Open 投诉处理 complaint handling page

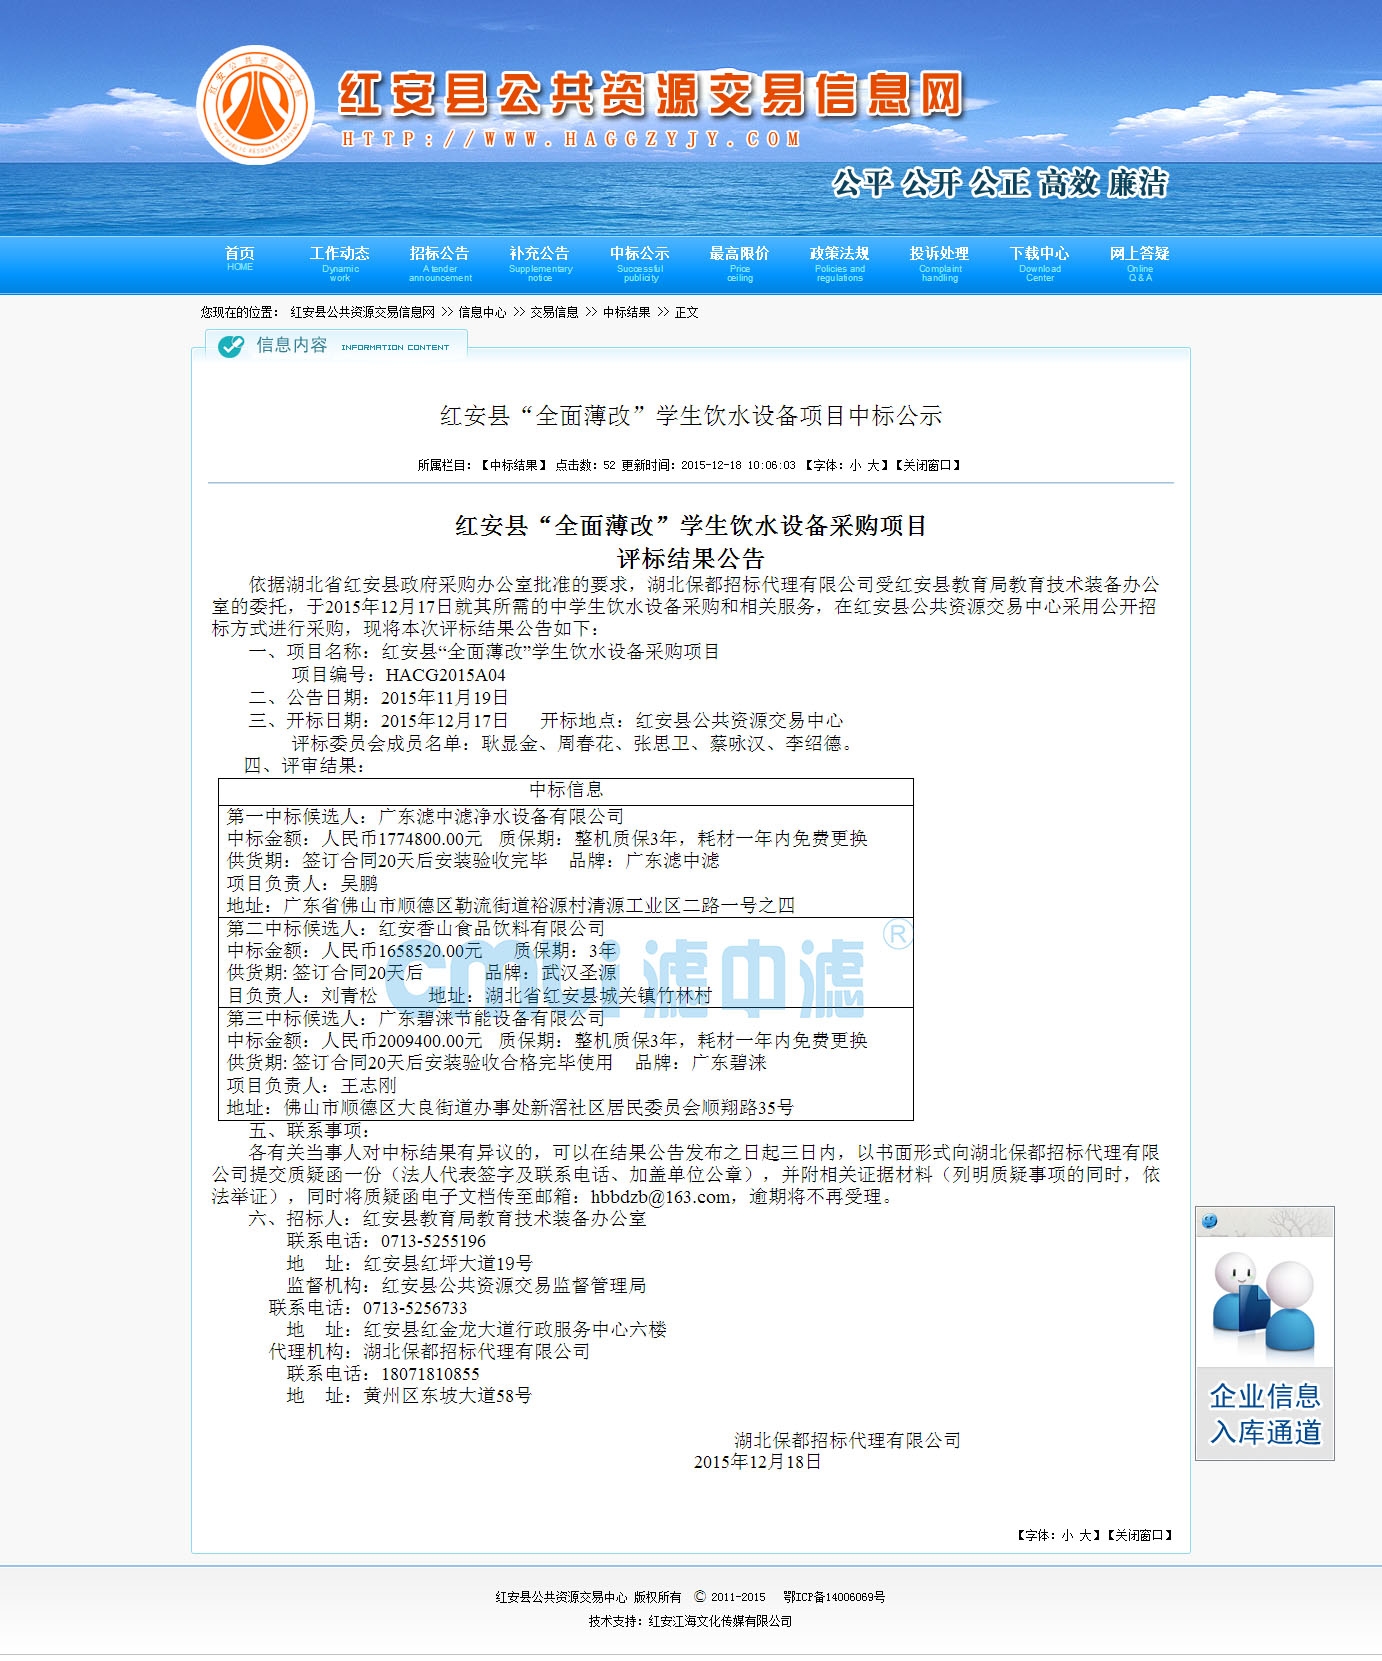point(939,263)
